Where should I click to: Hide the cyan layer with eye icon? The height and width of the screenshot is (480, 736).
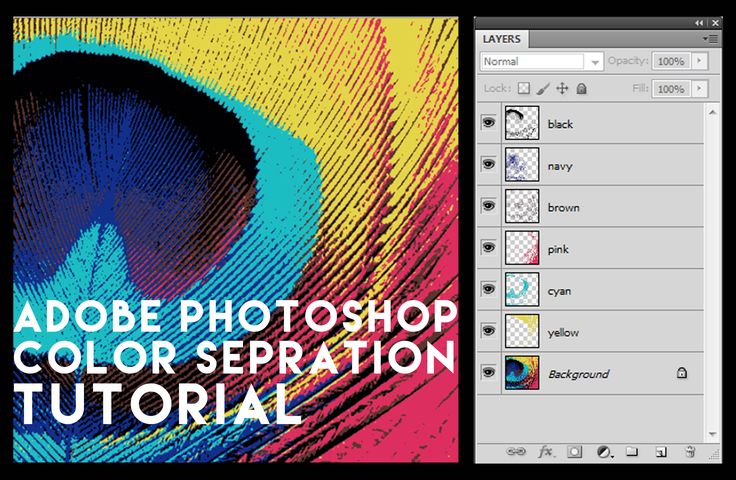coord(489,289)
